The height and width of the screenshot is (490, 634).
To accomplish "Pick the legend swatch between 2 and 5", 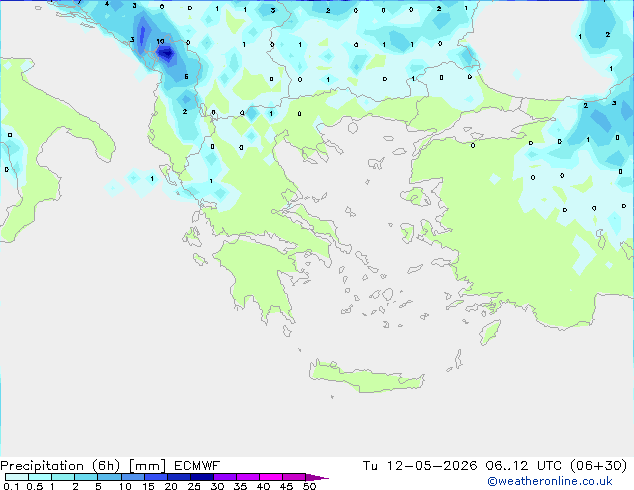I will tap(86, 477).
